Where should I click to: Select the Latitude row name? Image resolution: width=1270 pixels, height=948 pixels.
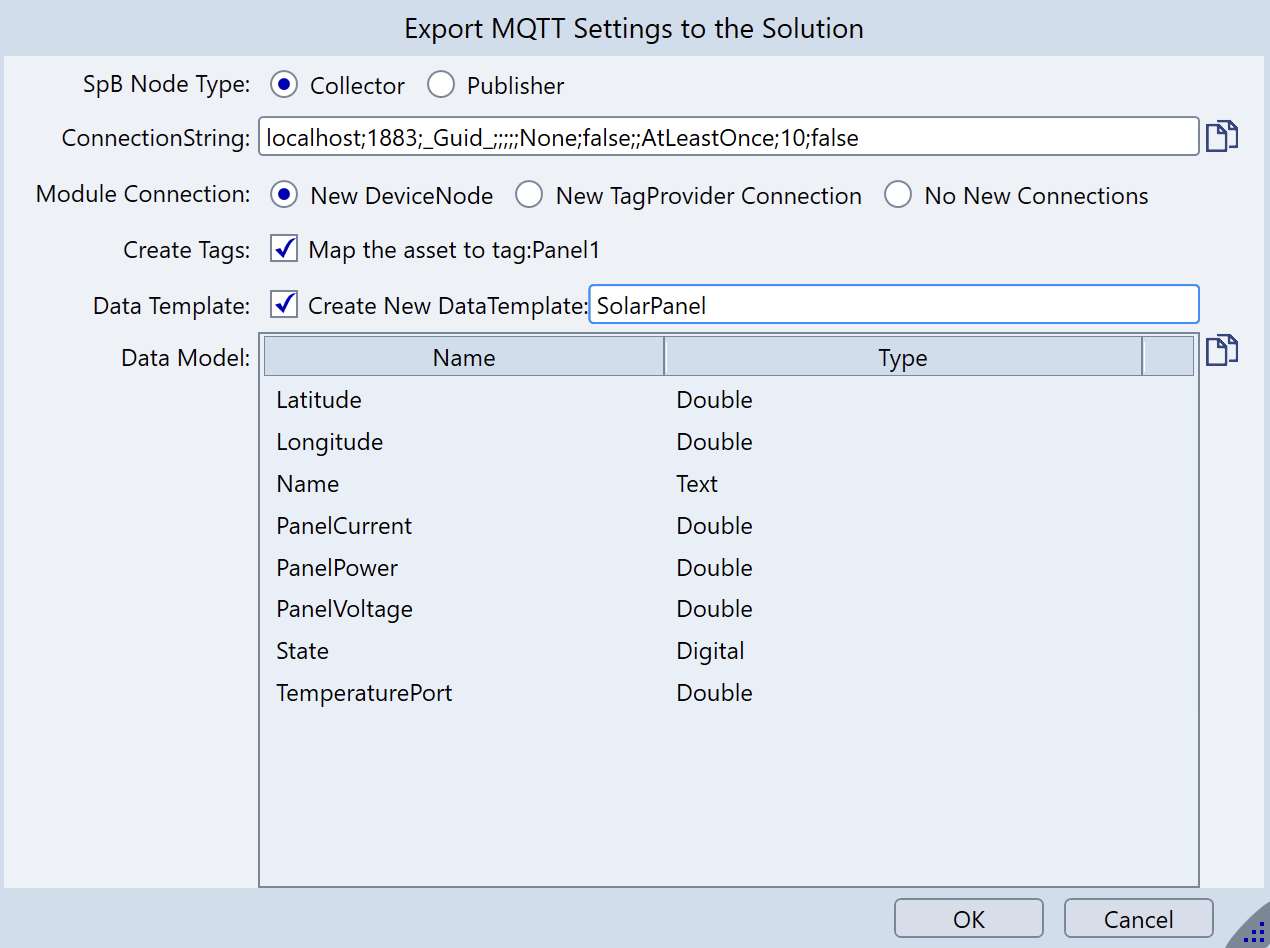pos(319,400)
